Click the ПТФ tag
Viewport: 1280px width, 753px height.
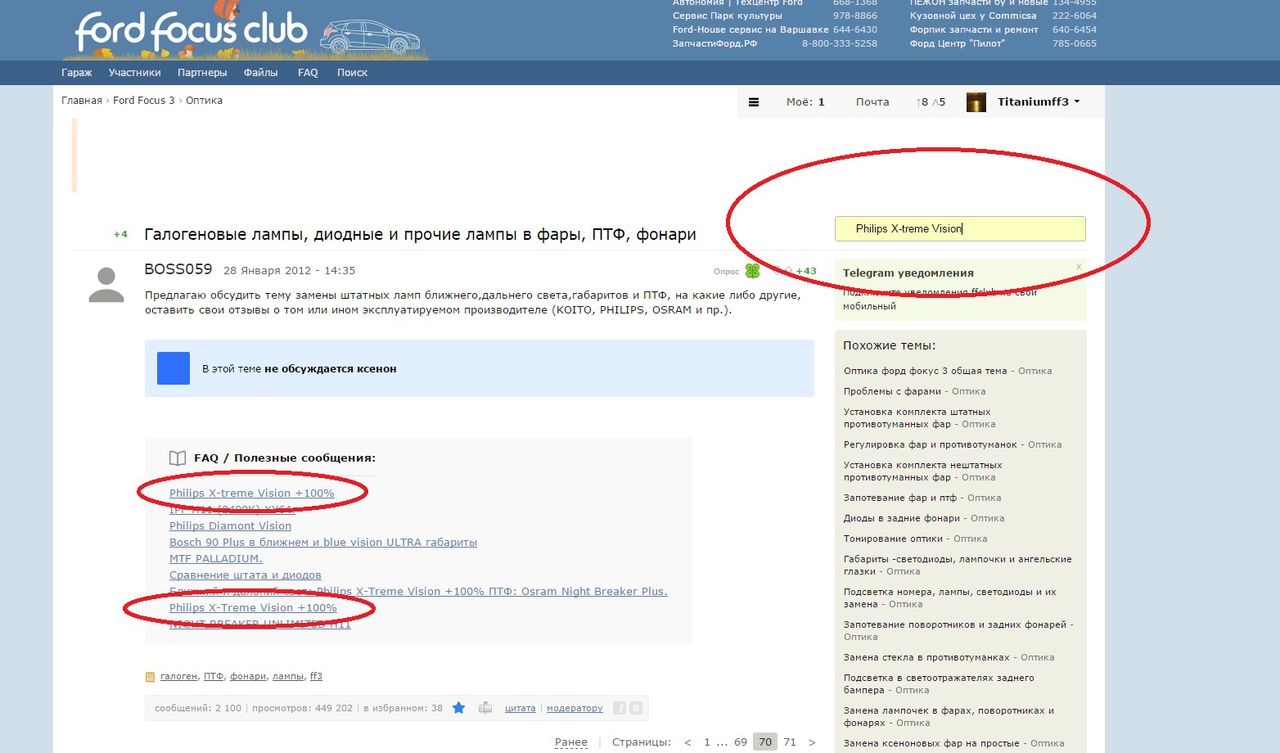214,677
